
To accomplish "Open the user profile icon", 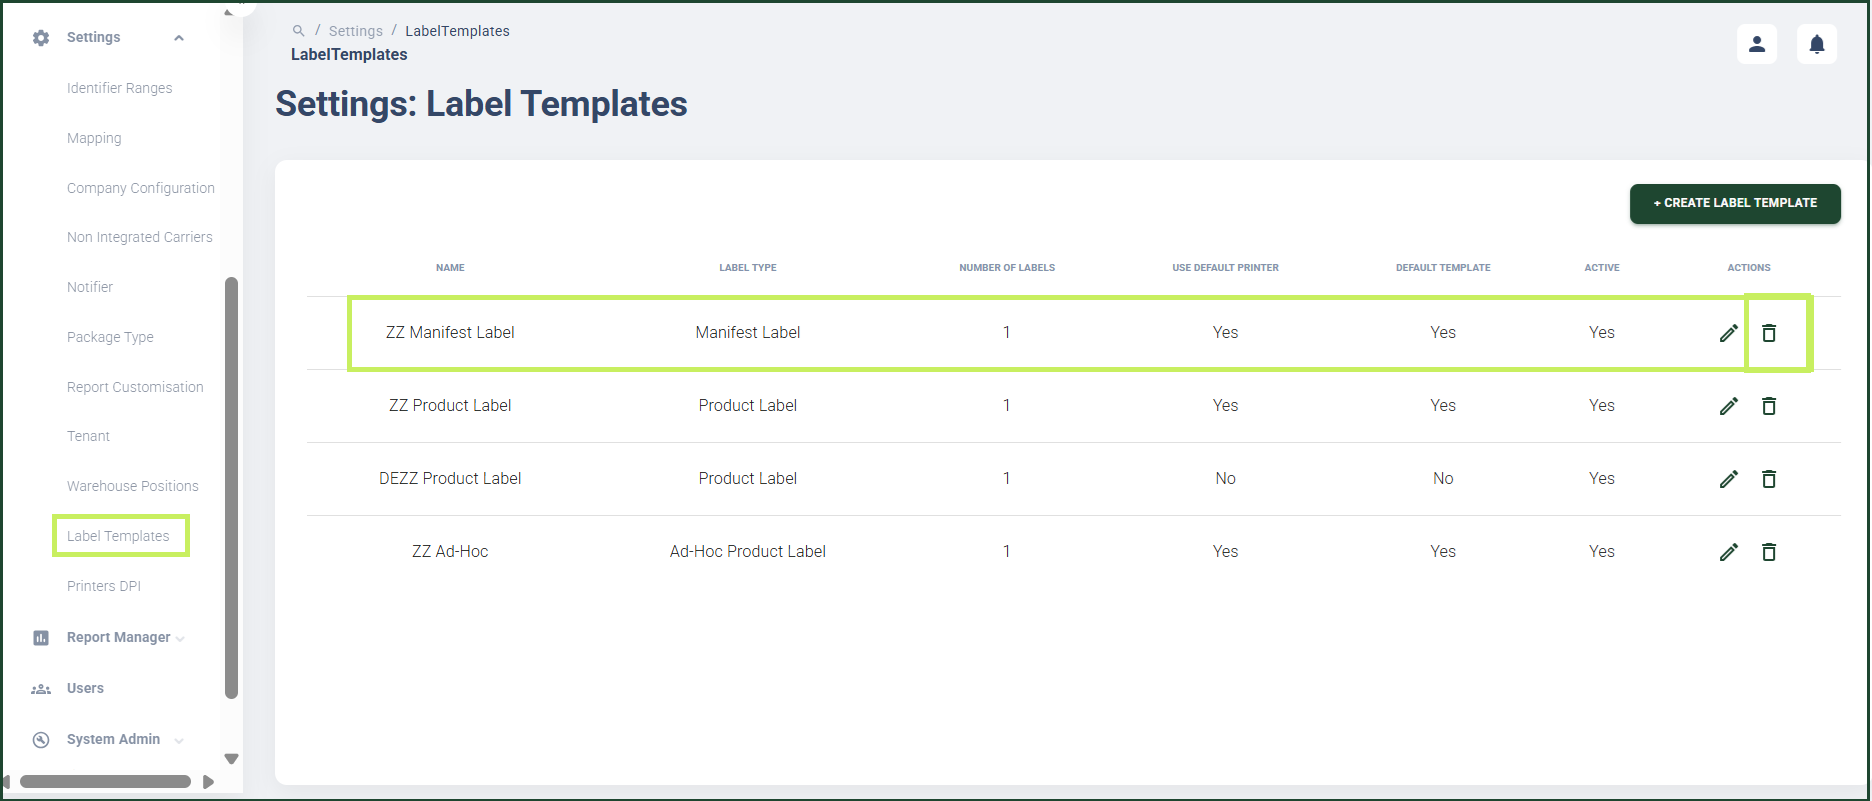I will click(1757, 44).
